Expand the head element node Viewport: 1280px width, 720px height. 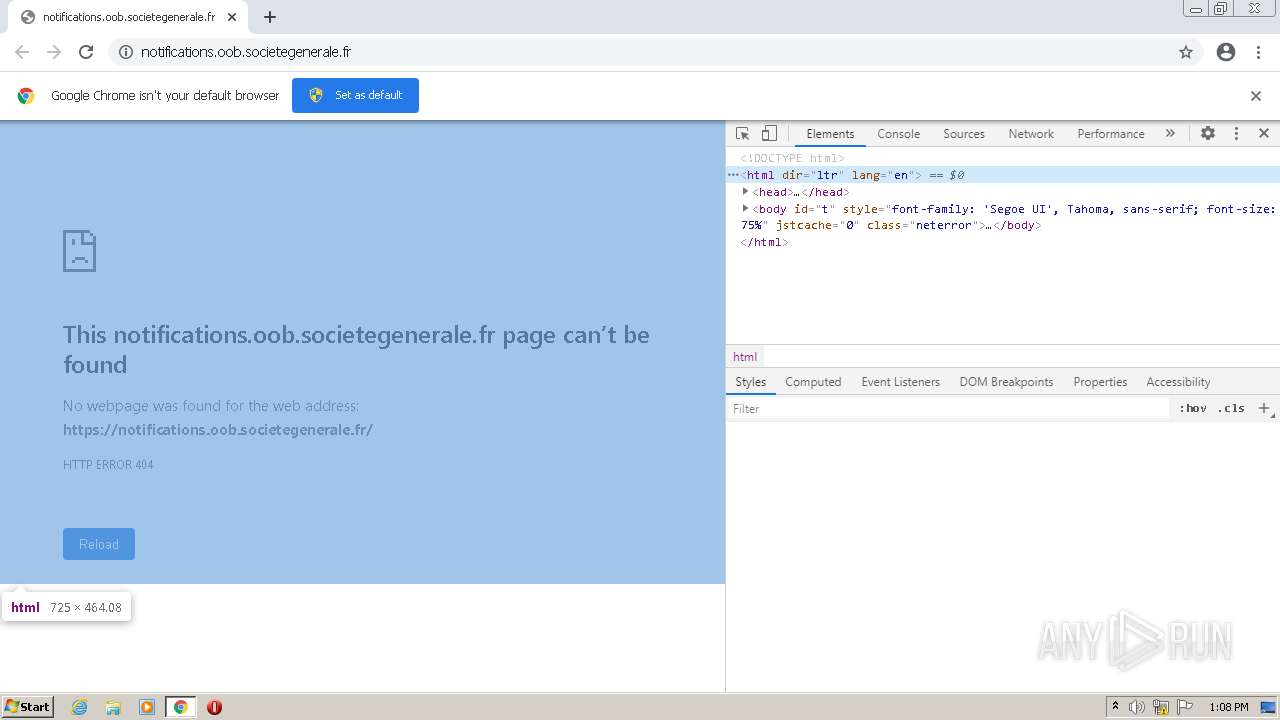745,191
